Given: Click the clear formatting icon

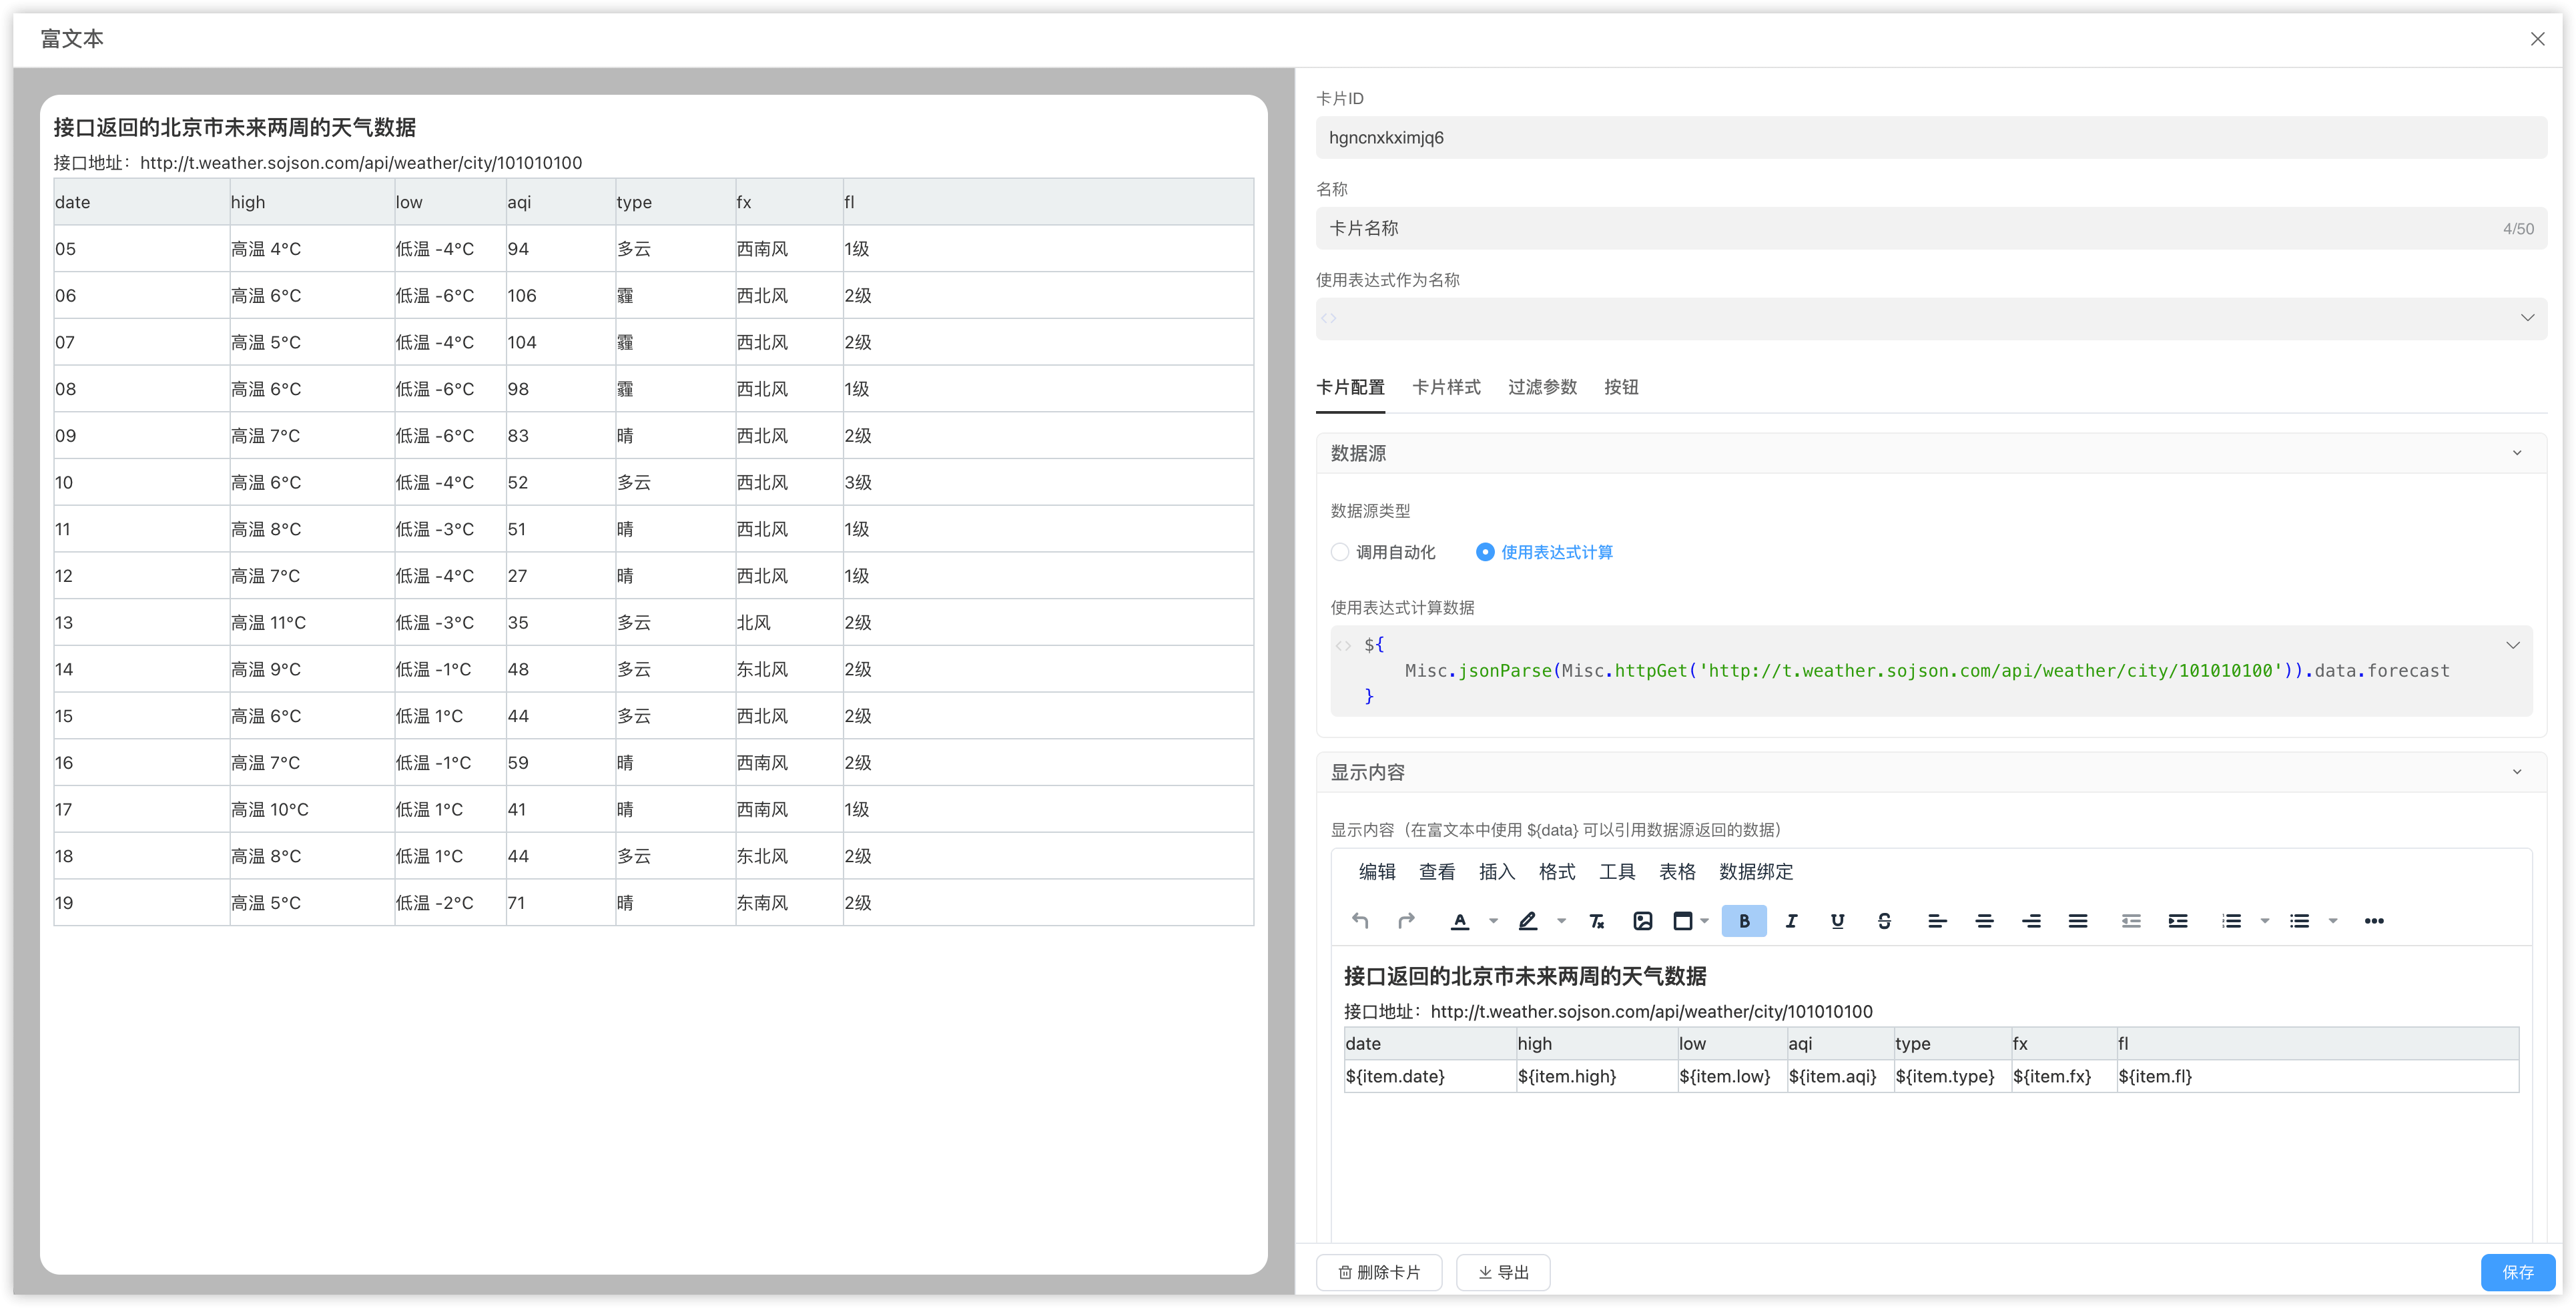Looking at the screenshot, I should click(1596, 921).
